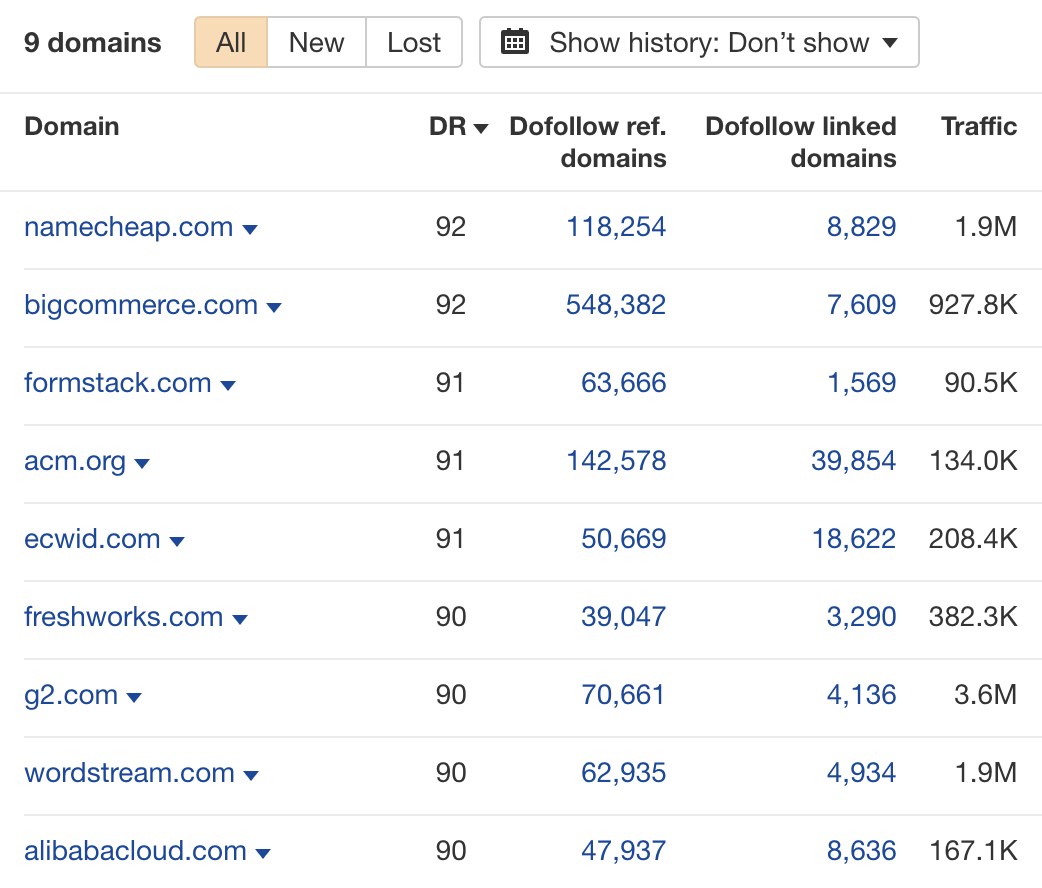Open the caret next to g2.com
Screen dimensions: 1042x888
point(134,696)
